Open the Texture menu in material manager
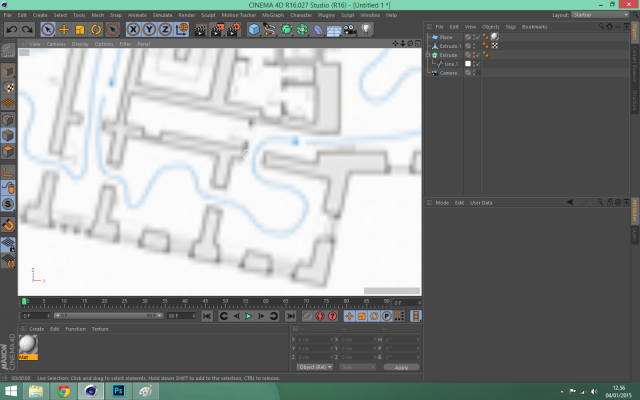 click(x=100, y=329)
